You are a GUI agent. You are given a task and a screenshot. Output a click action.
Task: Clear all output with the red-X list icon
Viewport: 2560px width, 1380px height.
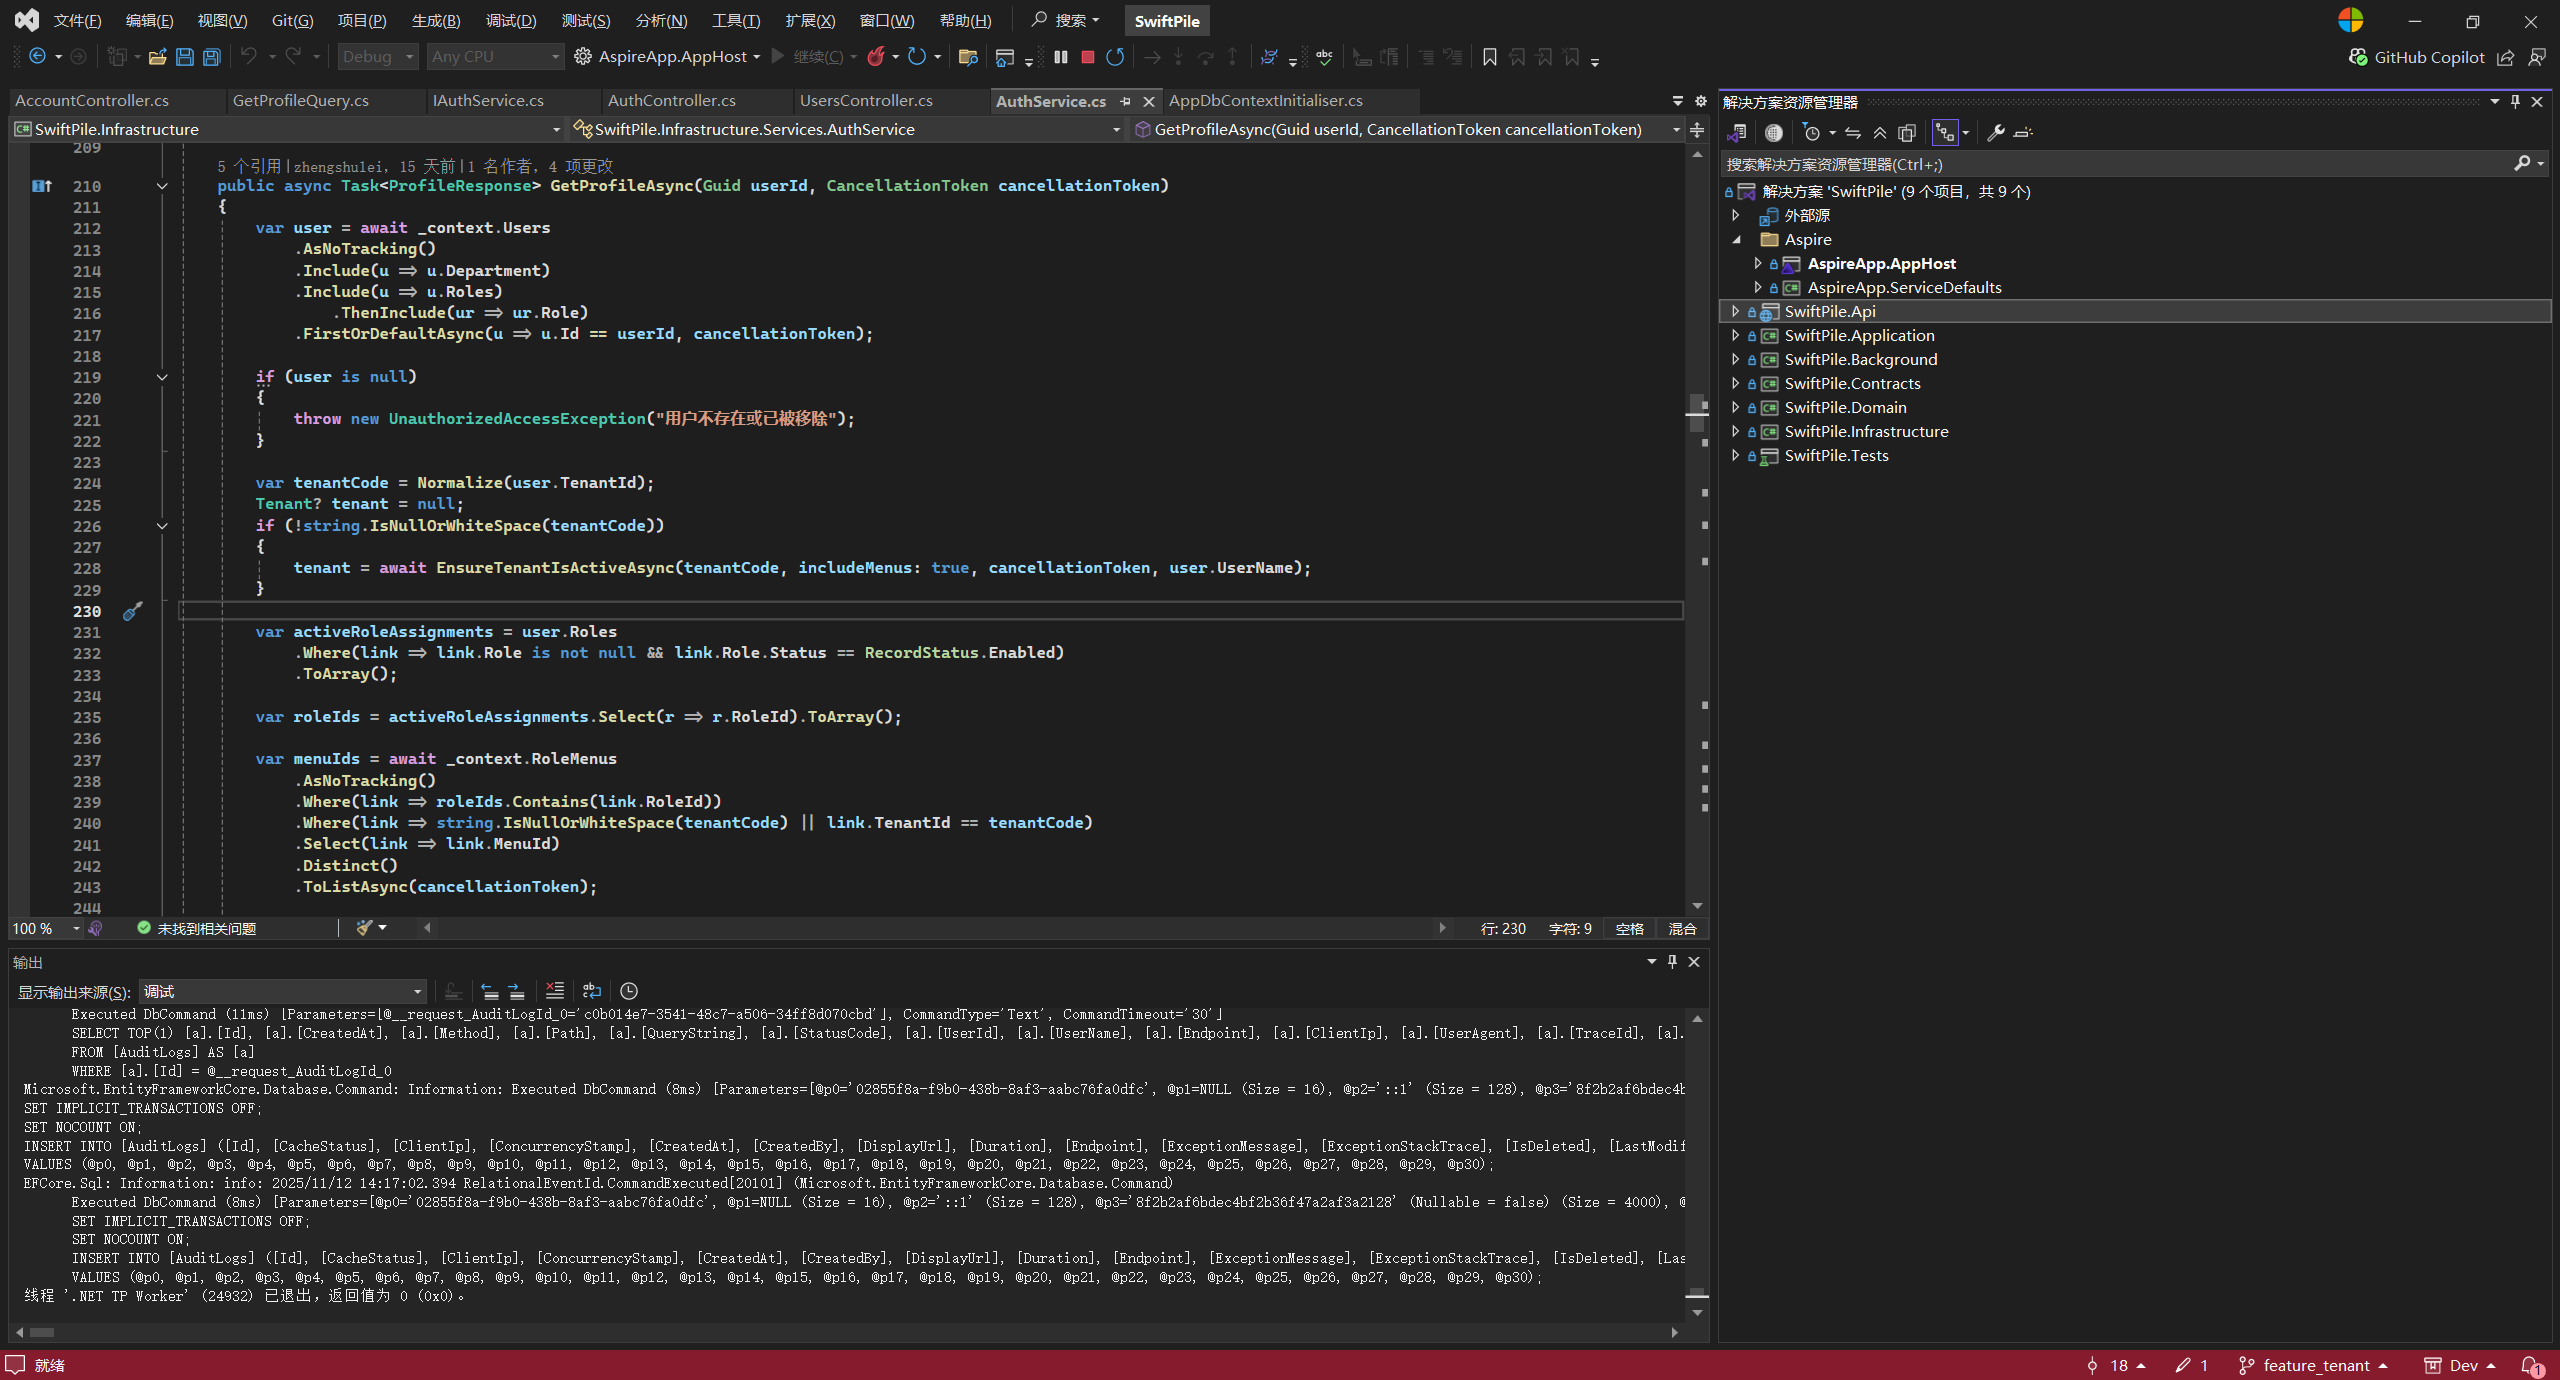pyautogui.click(x=555, y=991)
